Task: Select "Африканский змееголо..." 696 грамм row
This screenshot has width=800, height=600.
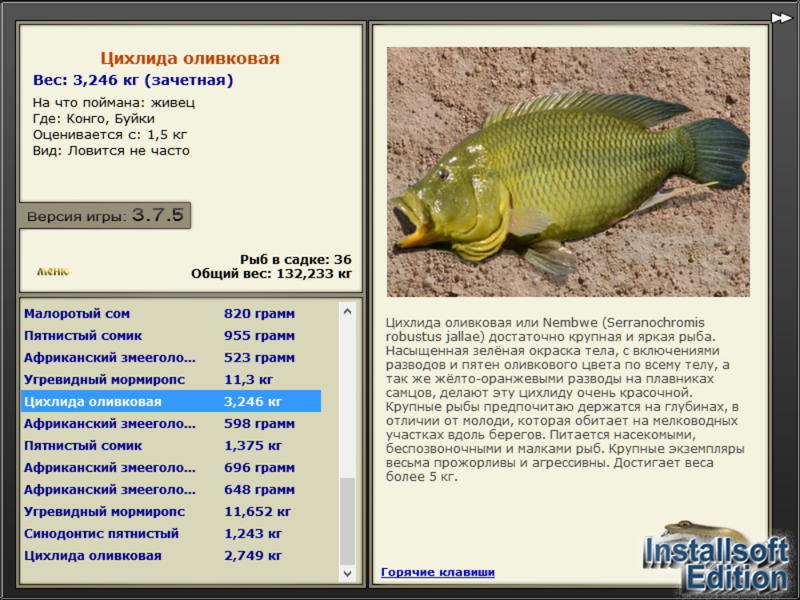Action: (171, 467)
